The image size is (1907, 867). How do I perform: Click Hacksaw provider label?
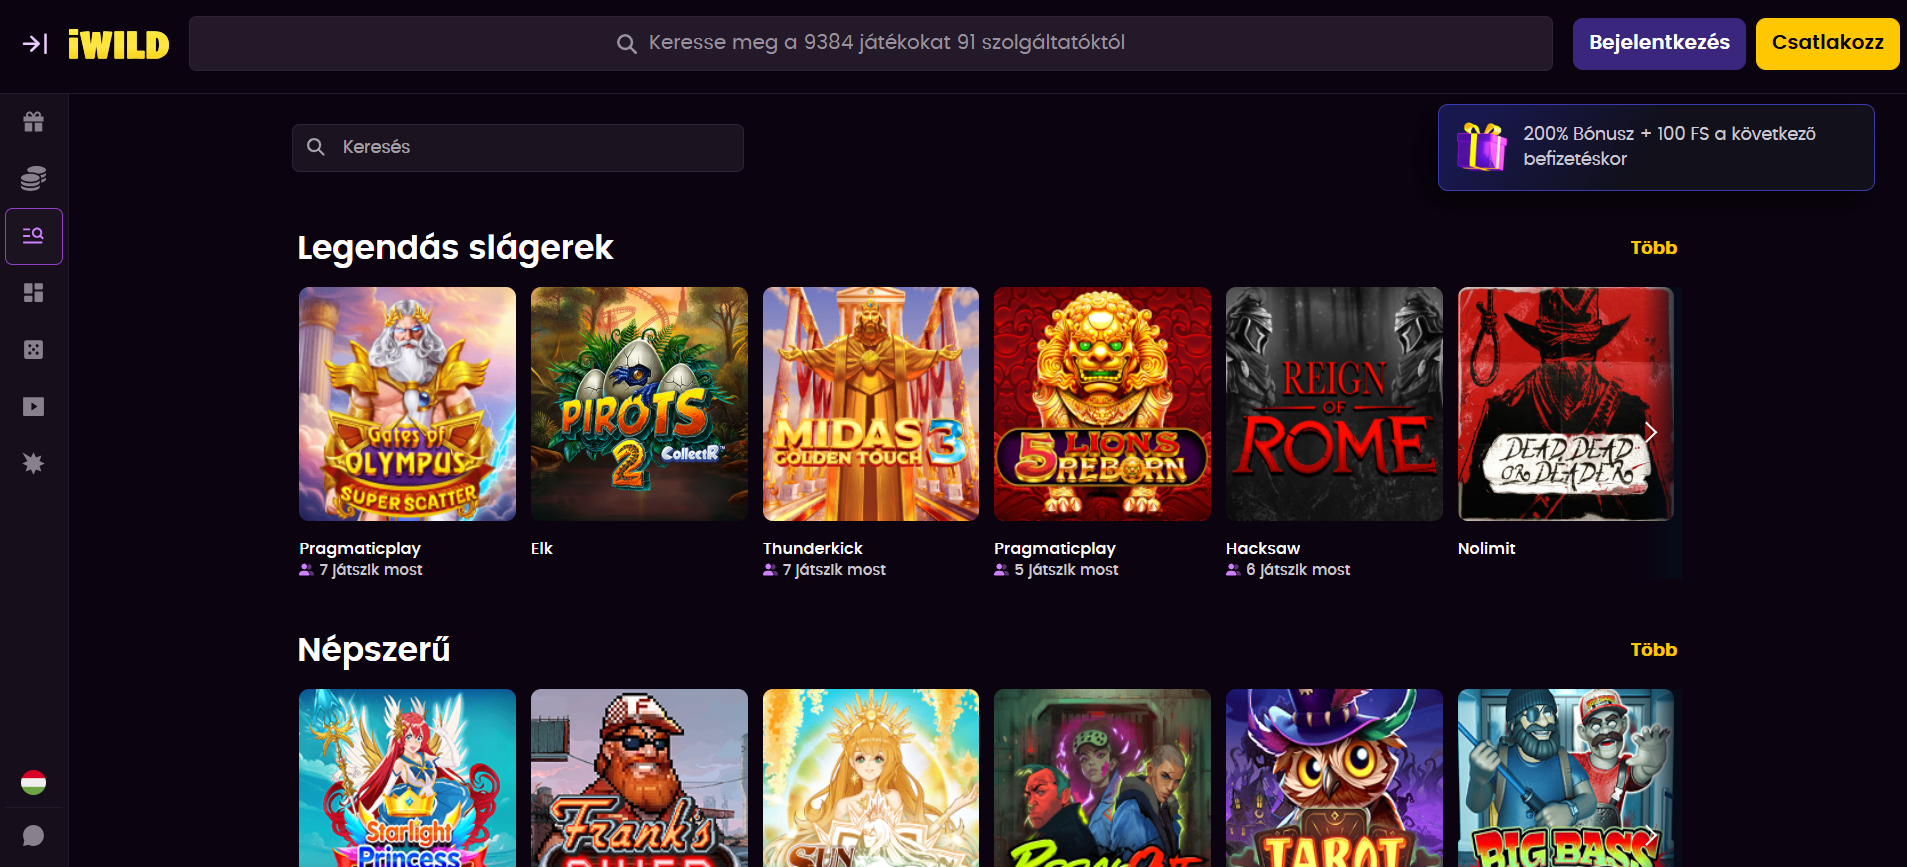[1263, 548]
